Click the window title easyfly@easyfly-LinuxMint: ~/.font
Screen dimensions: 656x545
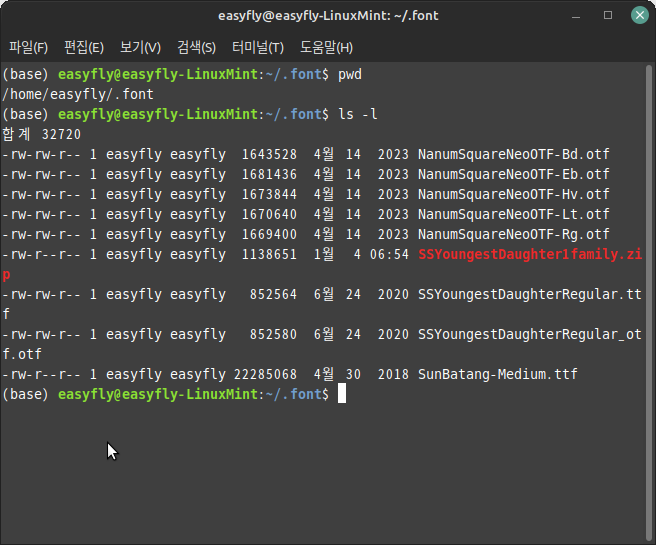tap(328, 16)
